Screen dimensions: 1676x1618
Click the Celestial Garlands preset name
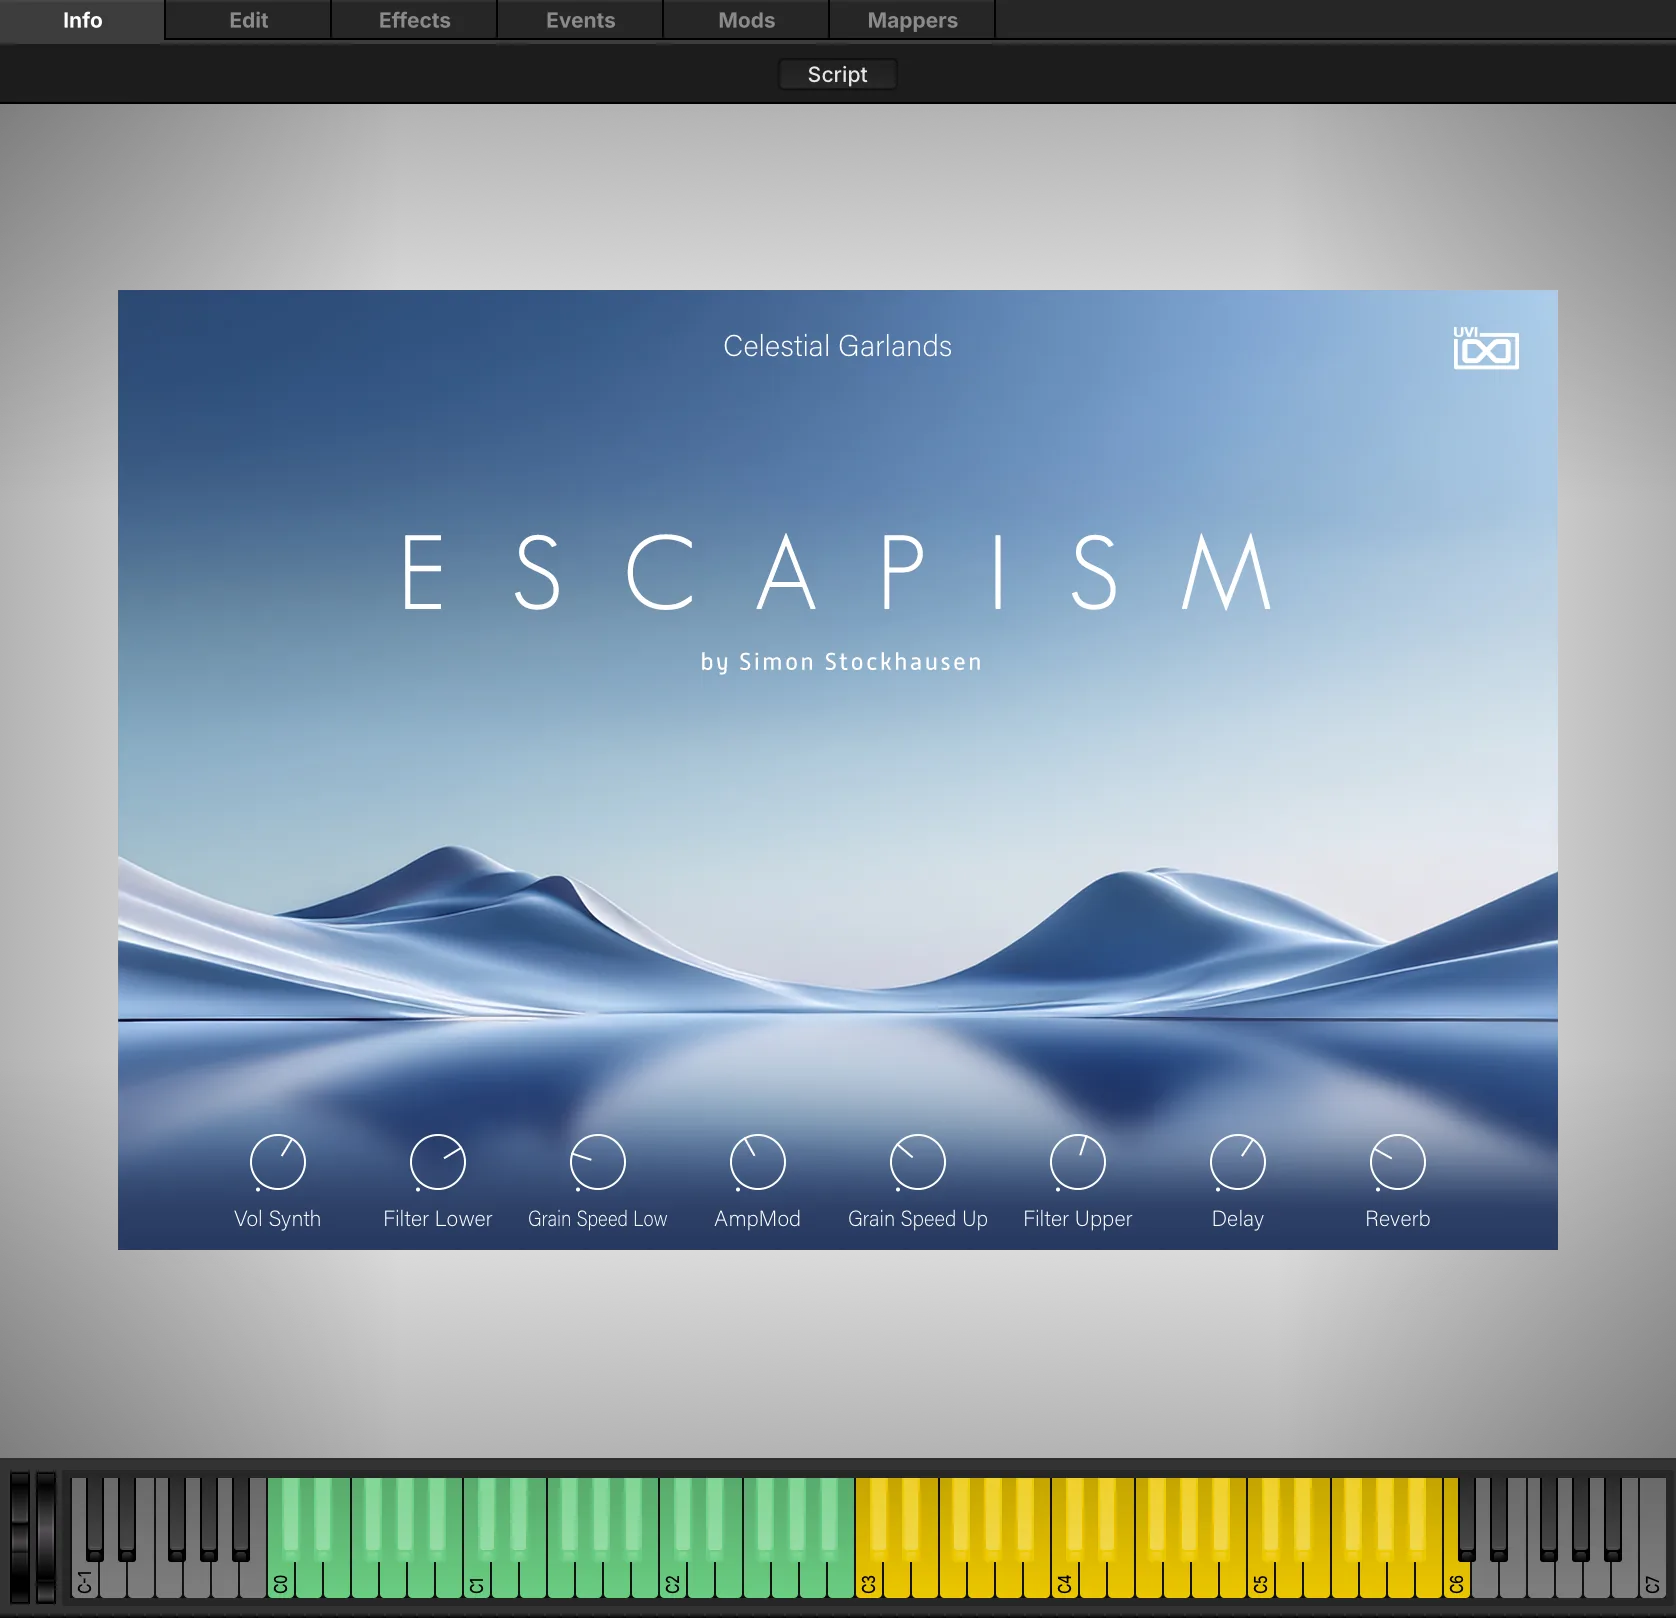[x=837, y=346]
